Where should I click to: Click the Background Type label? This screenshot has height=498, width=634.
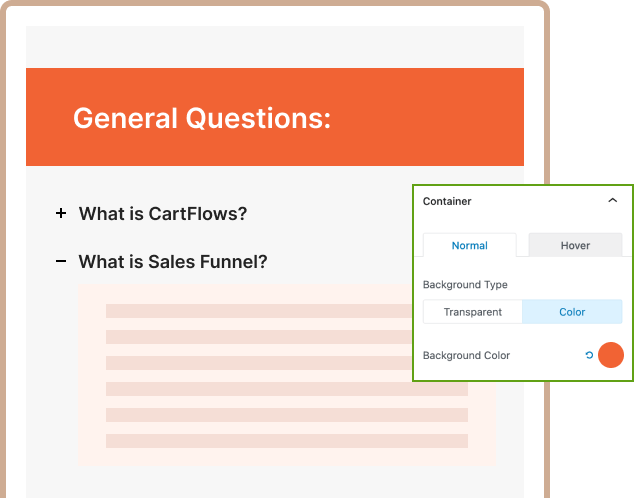465,285
